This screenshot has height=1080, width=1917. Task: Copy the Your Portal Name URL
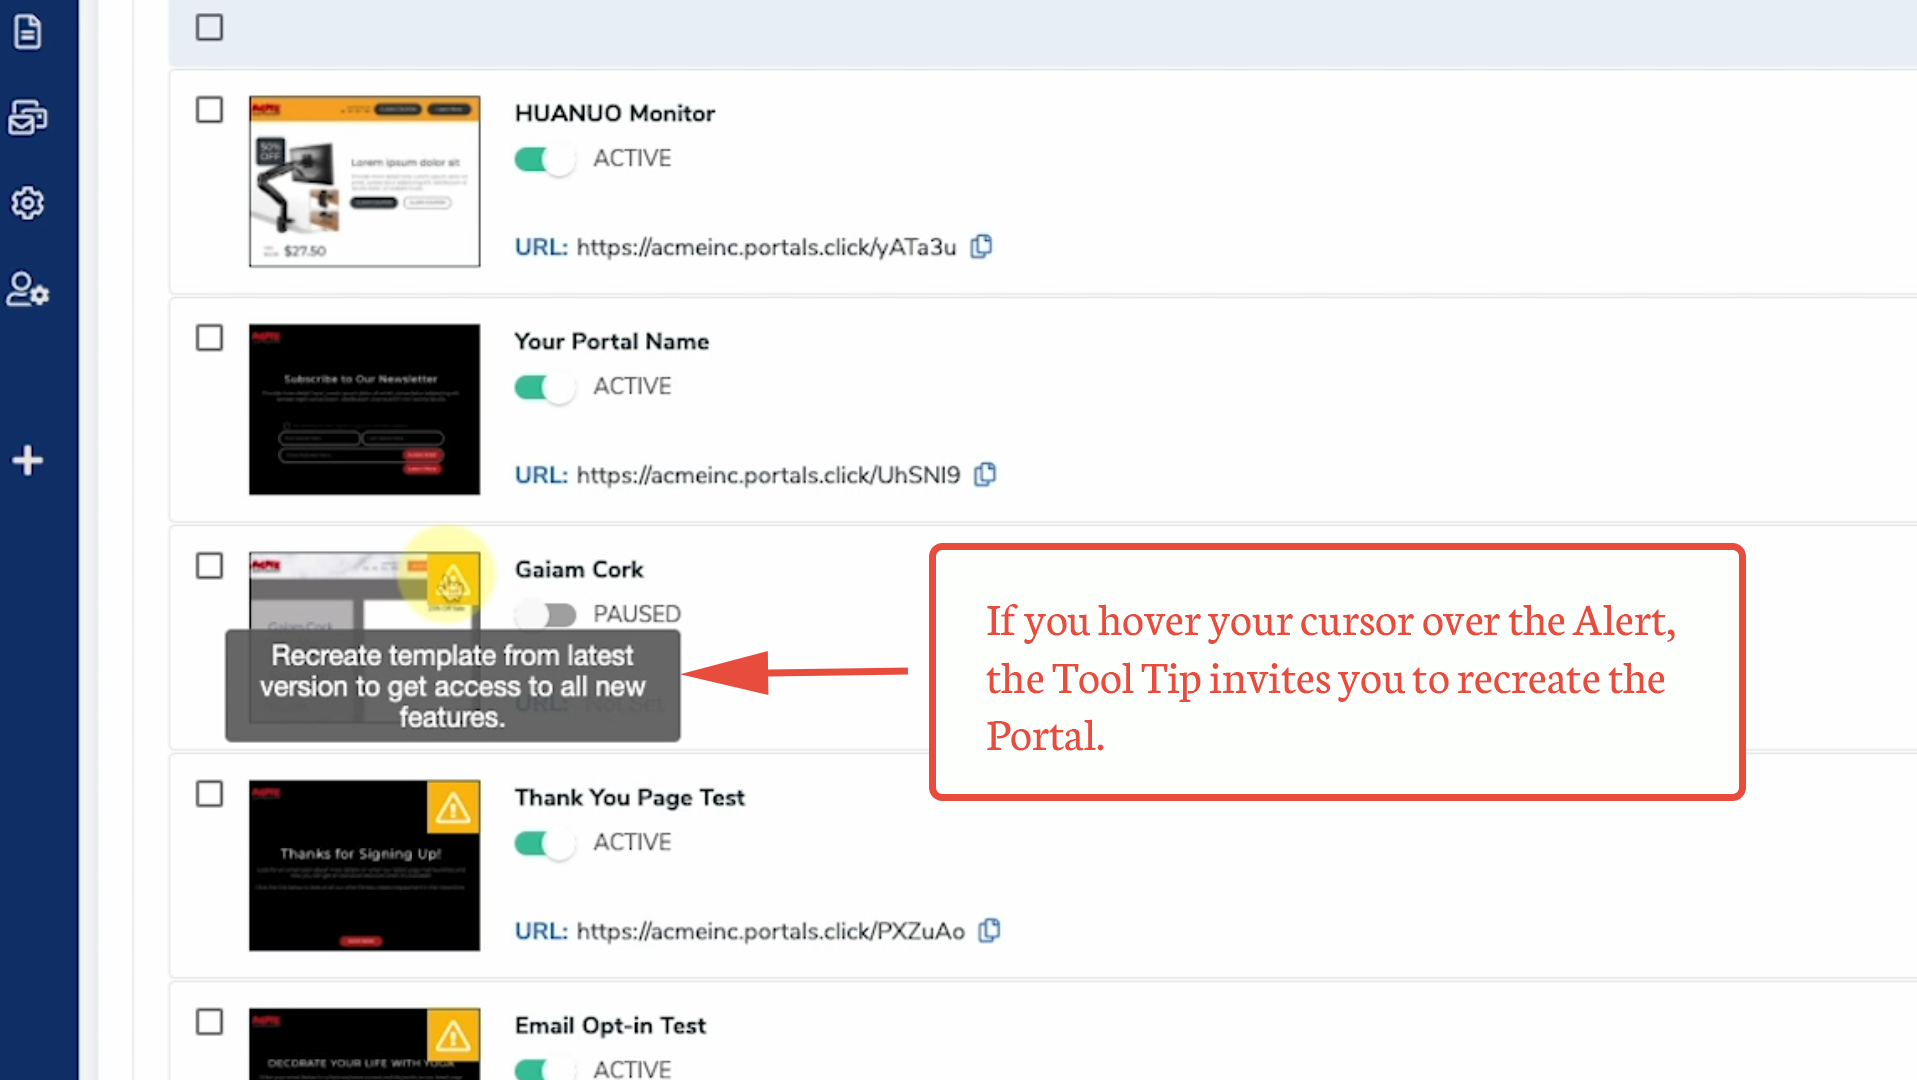[x=986, y=474]
